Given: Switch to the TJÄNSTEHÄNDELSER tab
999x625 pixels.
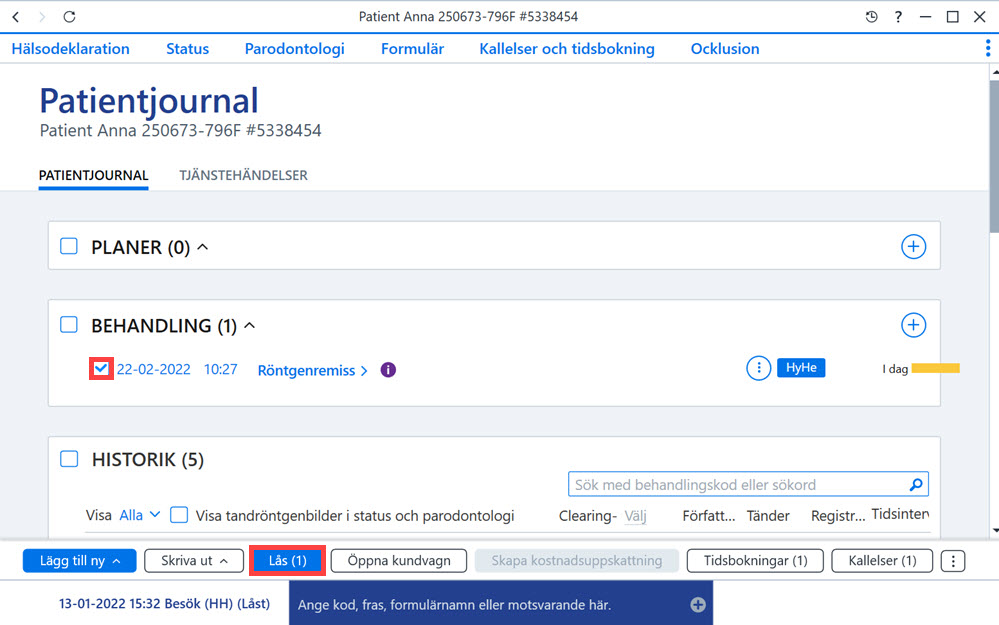Looking at the screenshot, I should click(243, 175).
